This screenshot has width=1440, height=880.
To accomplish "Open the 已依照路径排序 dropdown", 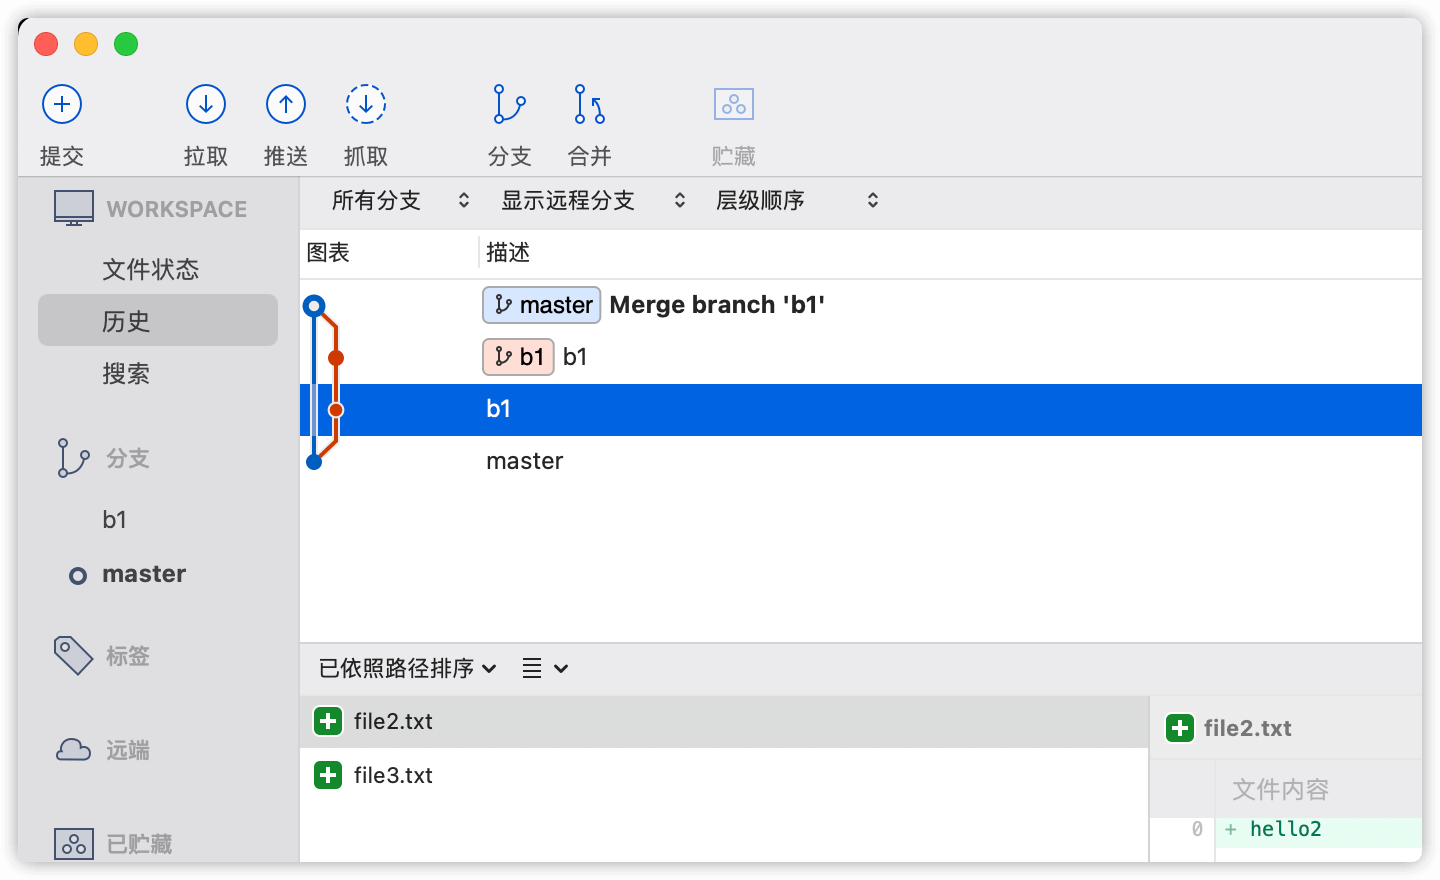I will click(x=405, y=668).
